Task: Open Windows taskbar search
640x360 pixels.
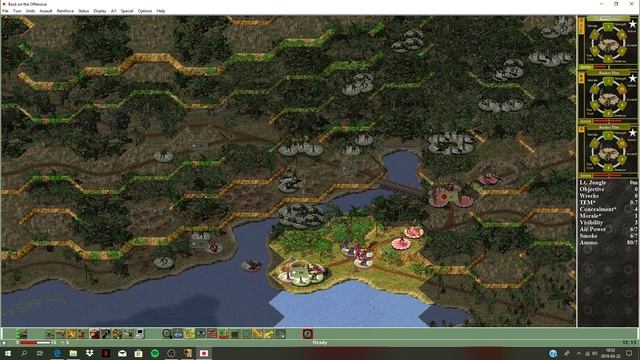Action: (24, 353)
